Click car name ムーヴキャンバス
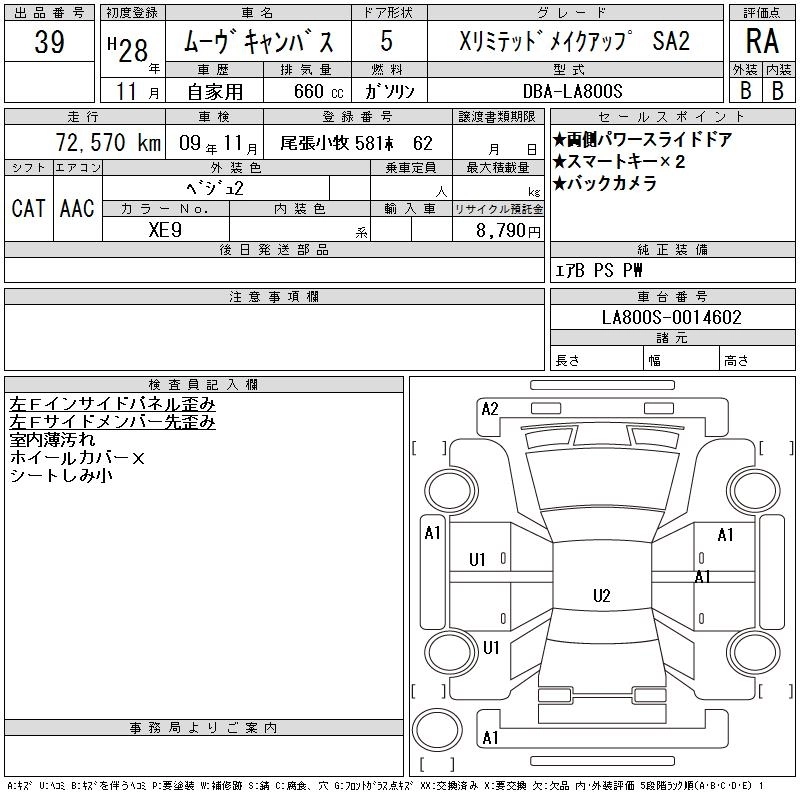Viewport: 800px width, 800px height. tap(258, 41)
